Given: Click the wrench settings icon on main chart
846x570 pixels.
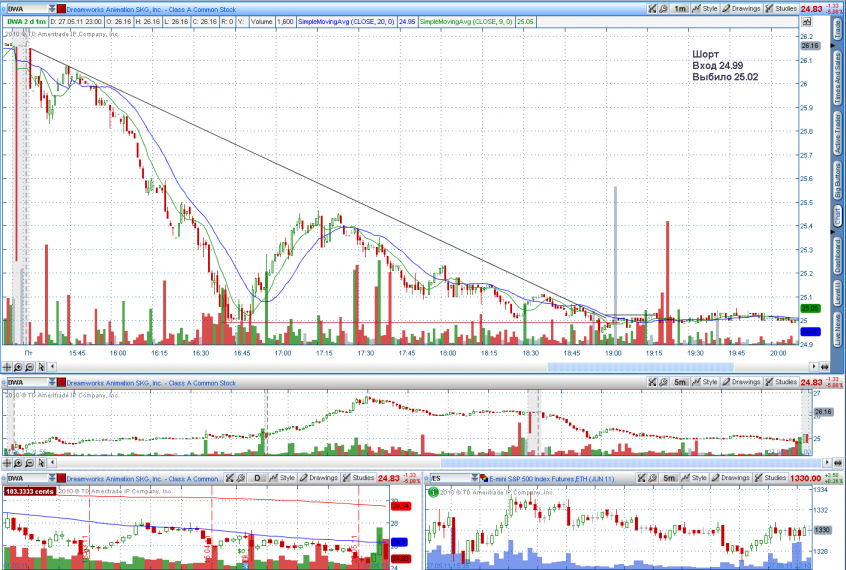Looking at the screenshot, I should pyautogui.click(x=653, y=8).
